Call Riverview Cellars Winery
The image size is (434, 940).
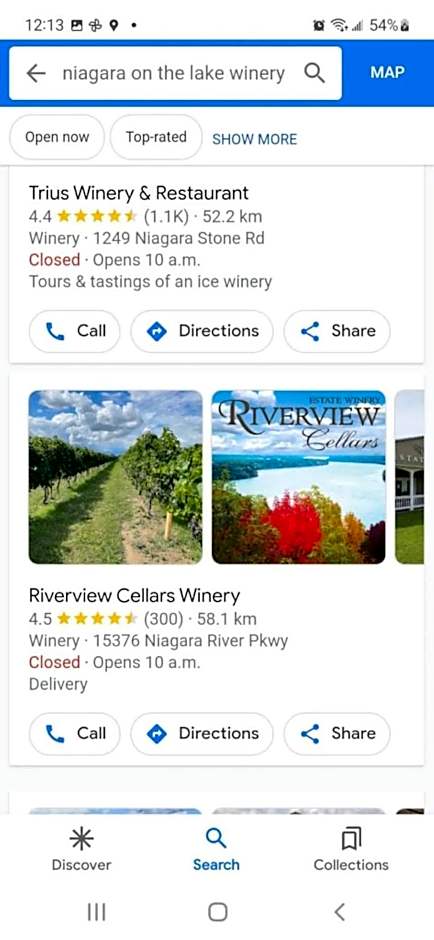tap(75, 733)
